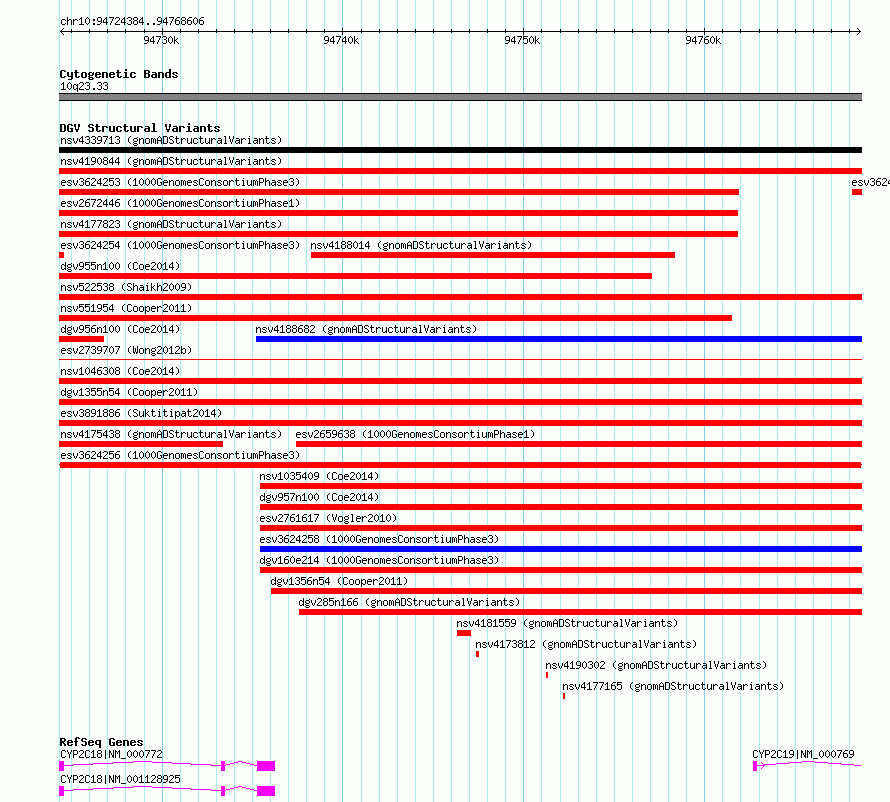This screenshot has height=802, width=890.
Task: Click the right arrowhead of the ruler
Action: tap(859, 31)
